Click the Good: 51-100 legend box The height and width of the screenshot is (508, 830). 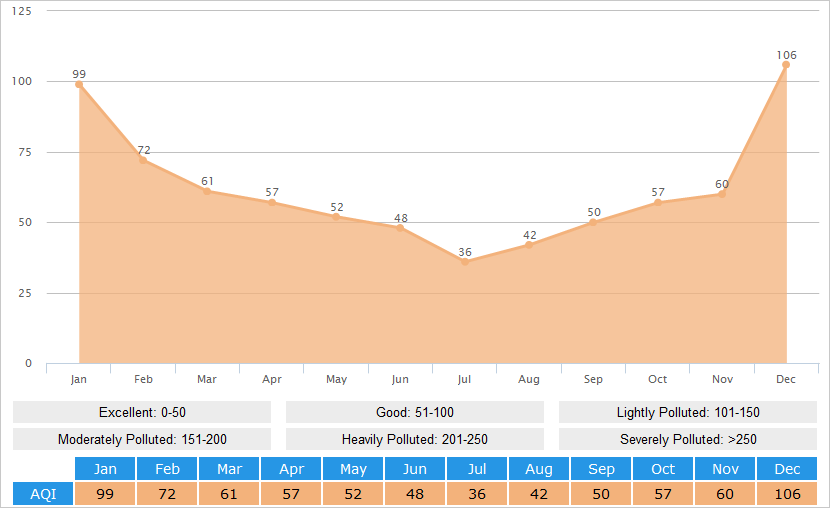[x=415, y=412]
